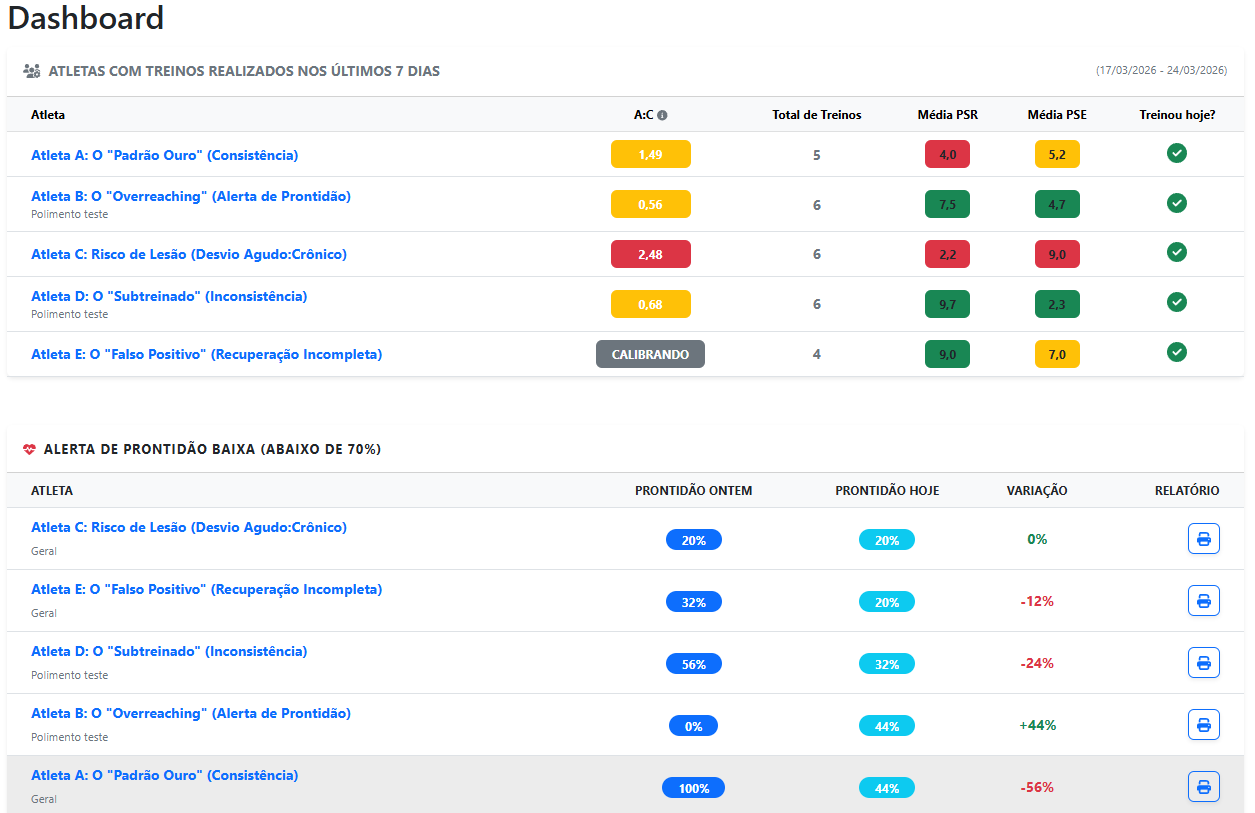Print report for Atleta E readiness alert
Screen dimensions: 1255x813
(1203, 601)
